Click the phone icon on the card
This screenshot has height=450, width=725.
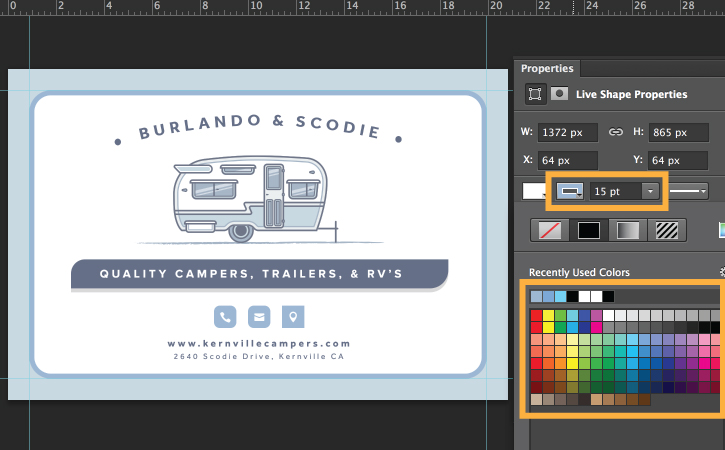(225, 317)
